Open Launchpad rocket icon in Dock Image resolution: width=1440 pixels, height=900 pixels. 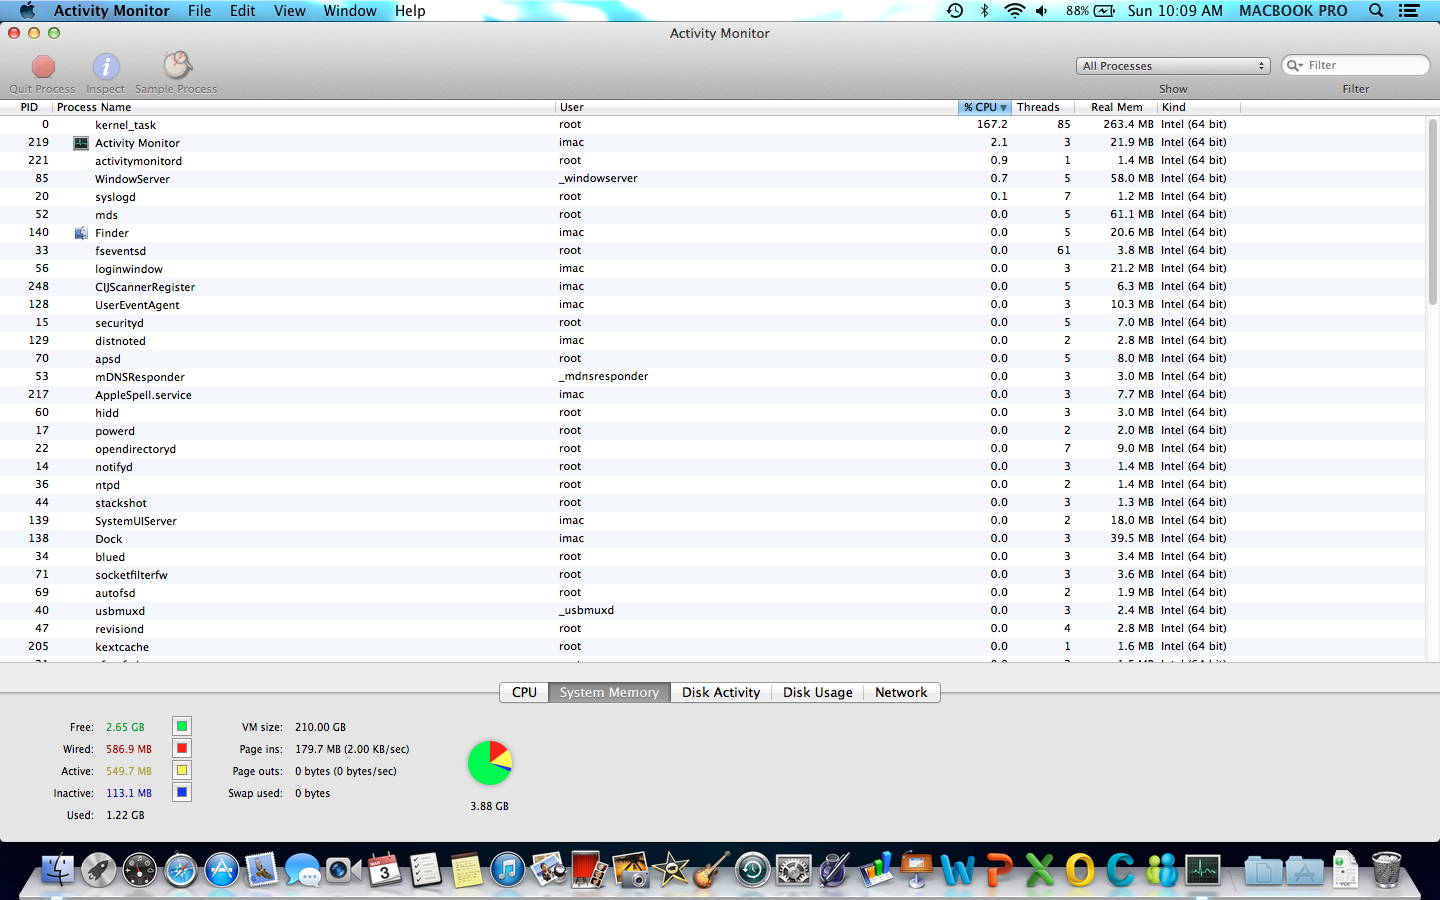pyautogui.click(x=99, y=870)
